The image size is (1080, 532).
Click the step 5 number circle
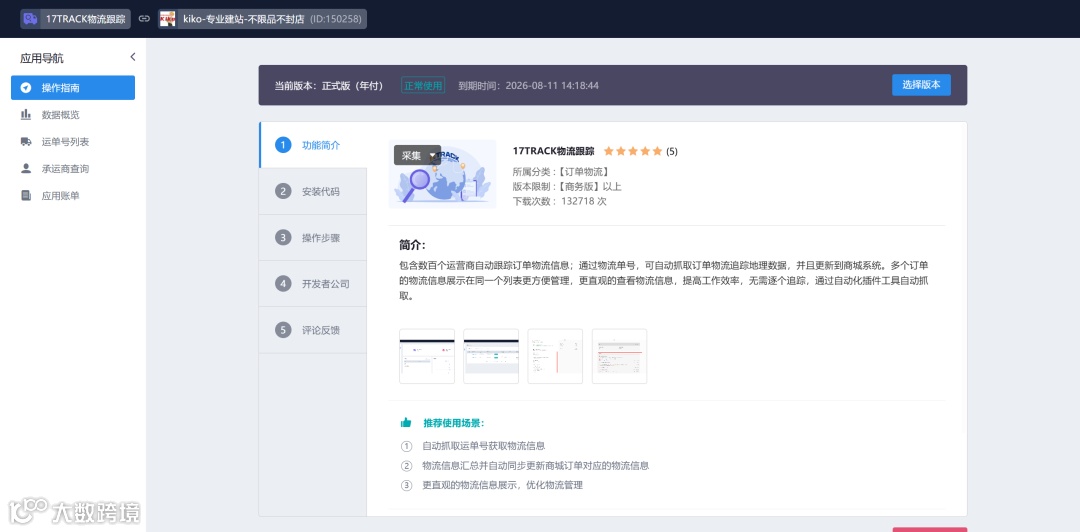282,329
